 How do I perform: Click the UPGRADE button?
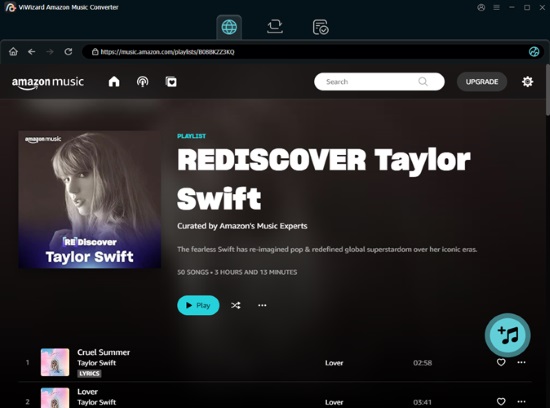click(482, 82)
